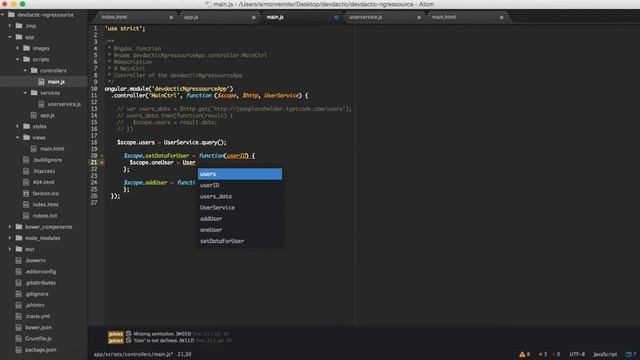Click the UTF-8 encoding selector
This screenshot has width=640, height=360.
coord(577,354)
